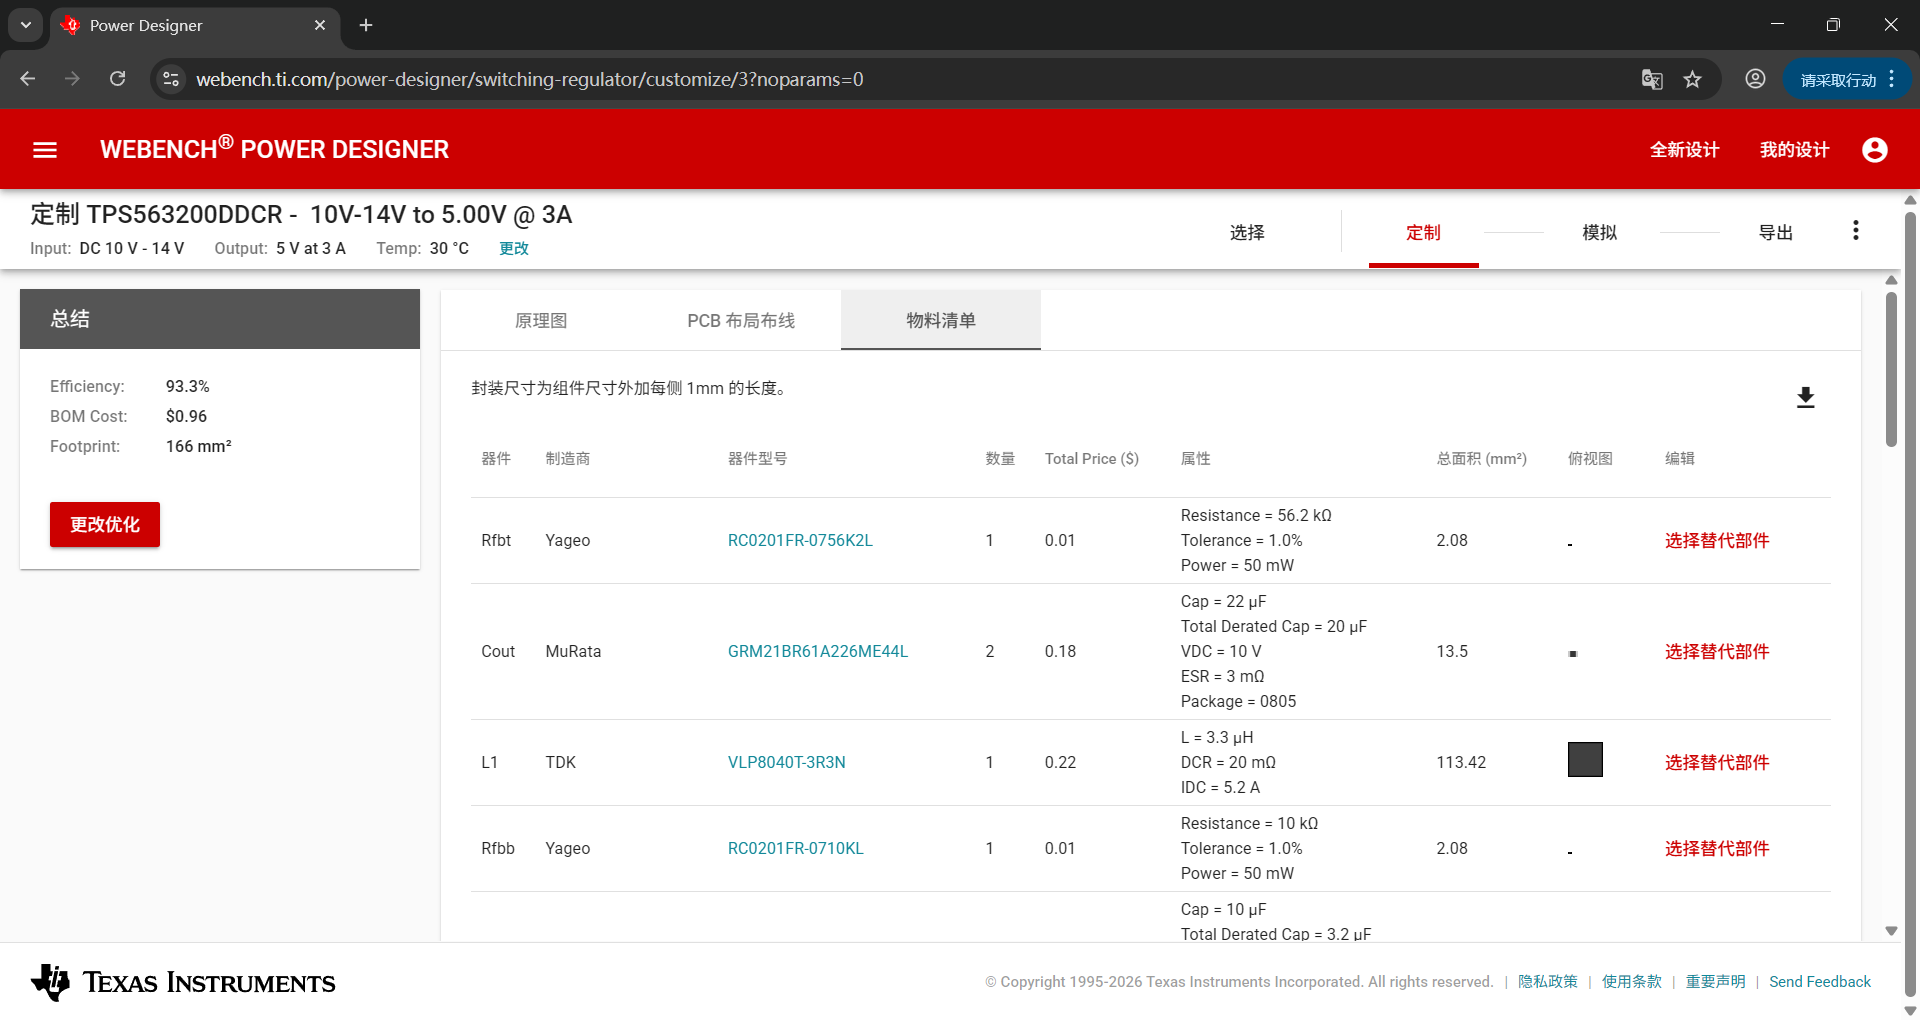
Task: Open part link GRM21BR61A226ME44L
Action: click(x=818, y=651)
